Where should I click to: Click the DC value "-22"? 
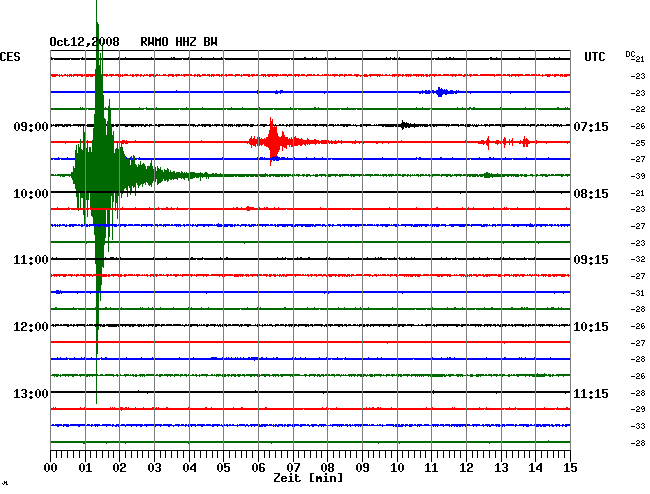pyautogui.click(x=638, y=109)
